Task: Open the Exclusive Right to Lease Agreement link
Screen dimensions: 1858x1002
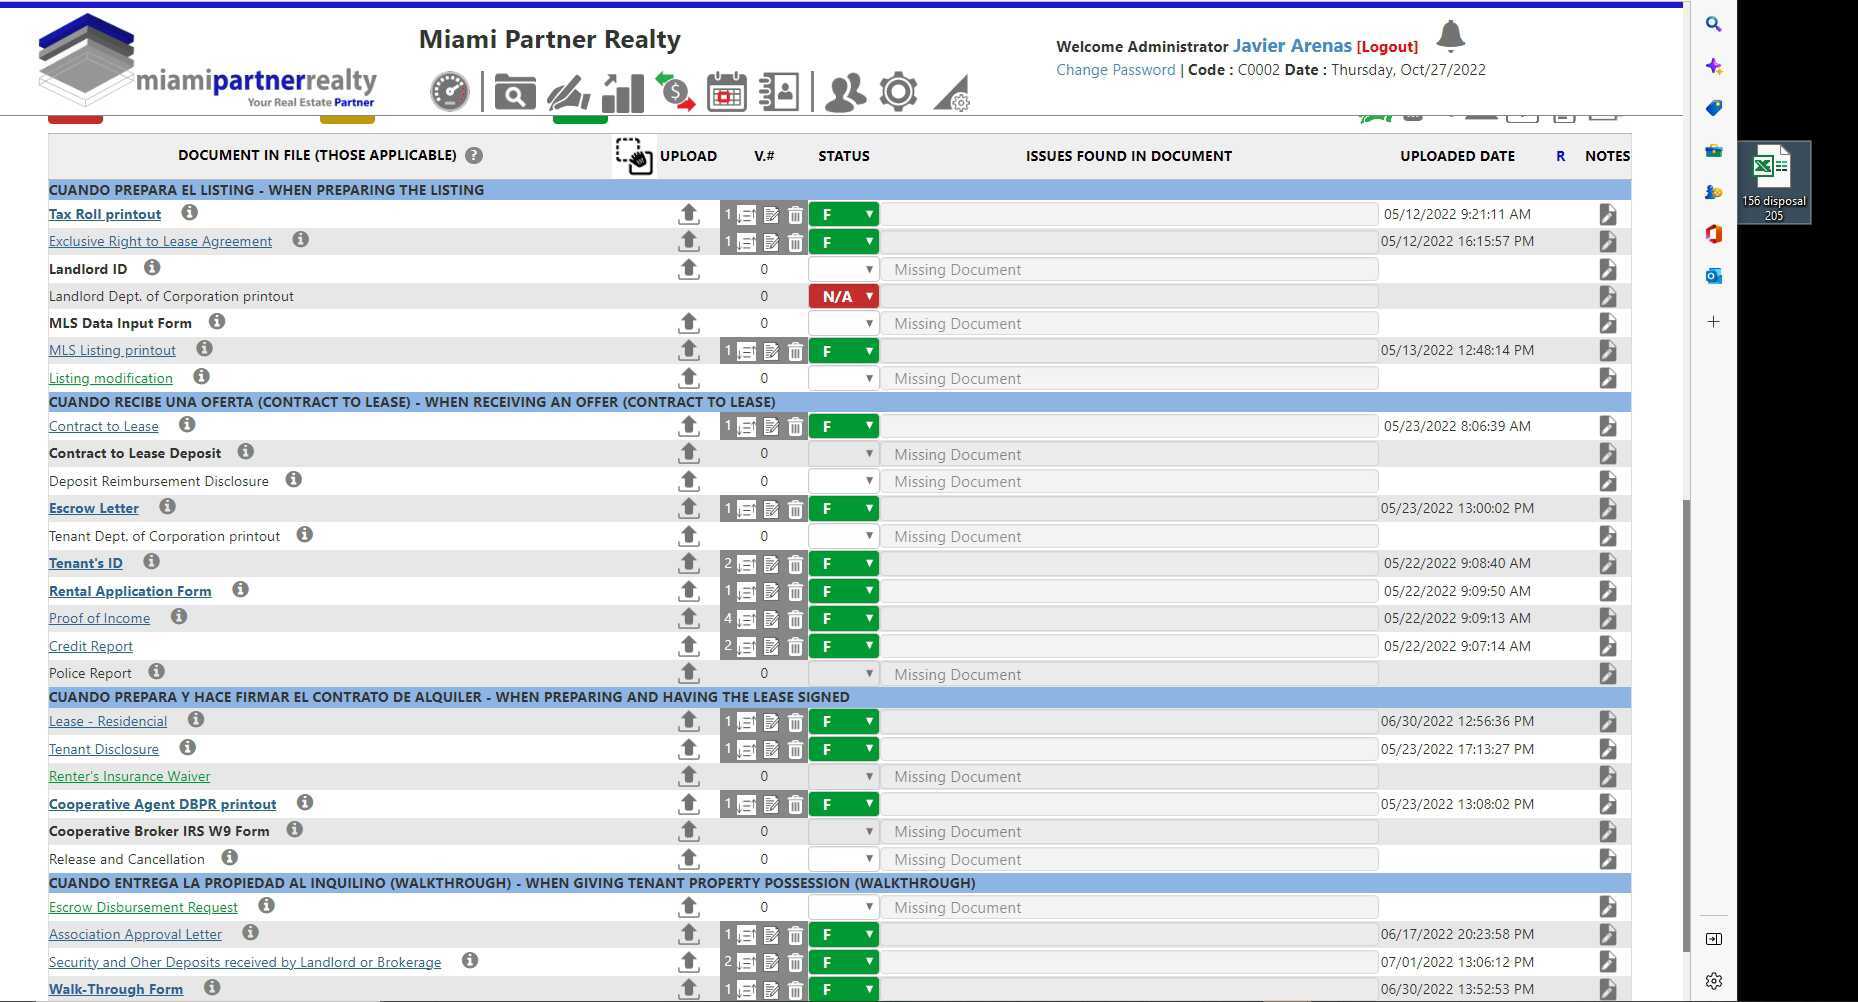Action: click(160, 241)
